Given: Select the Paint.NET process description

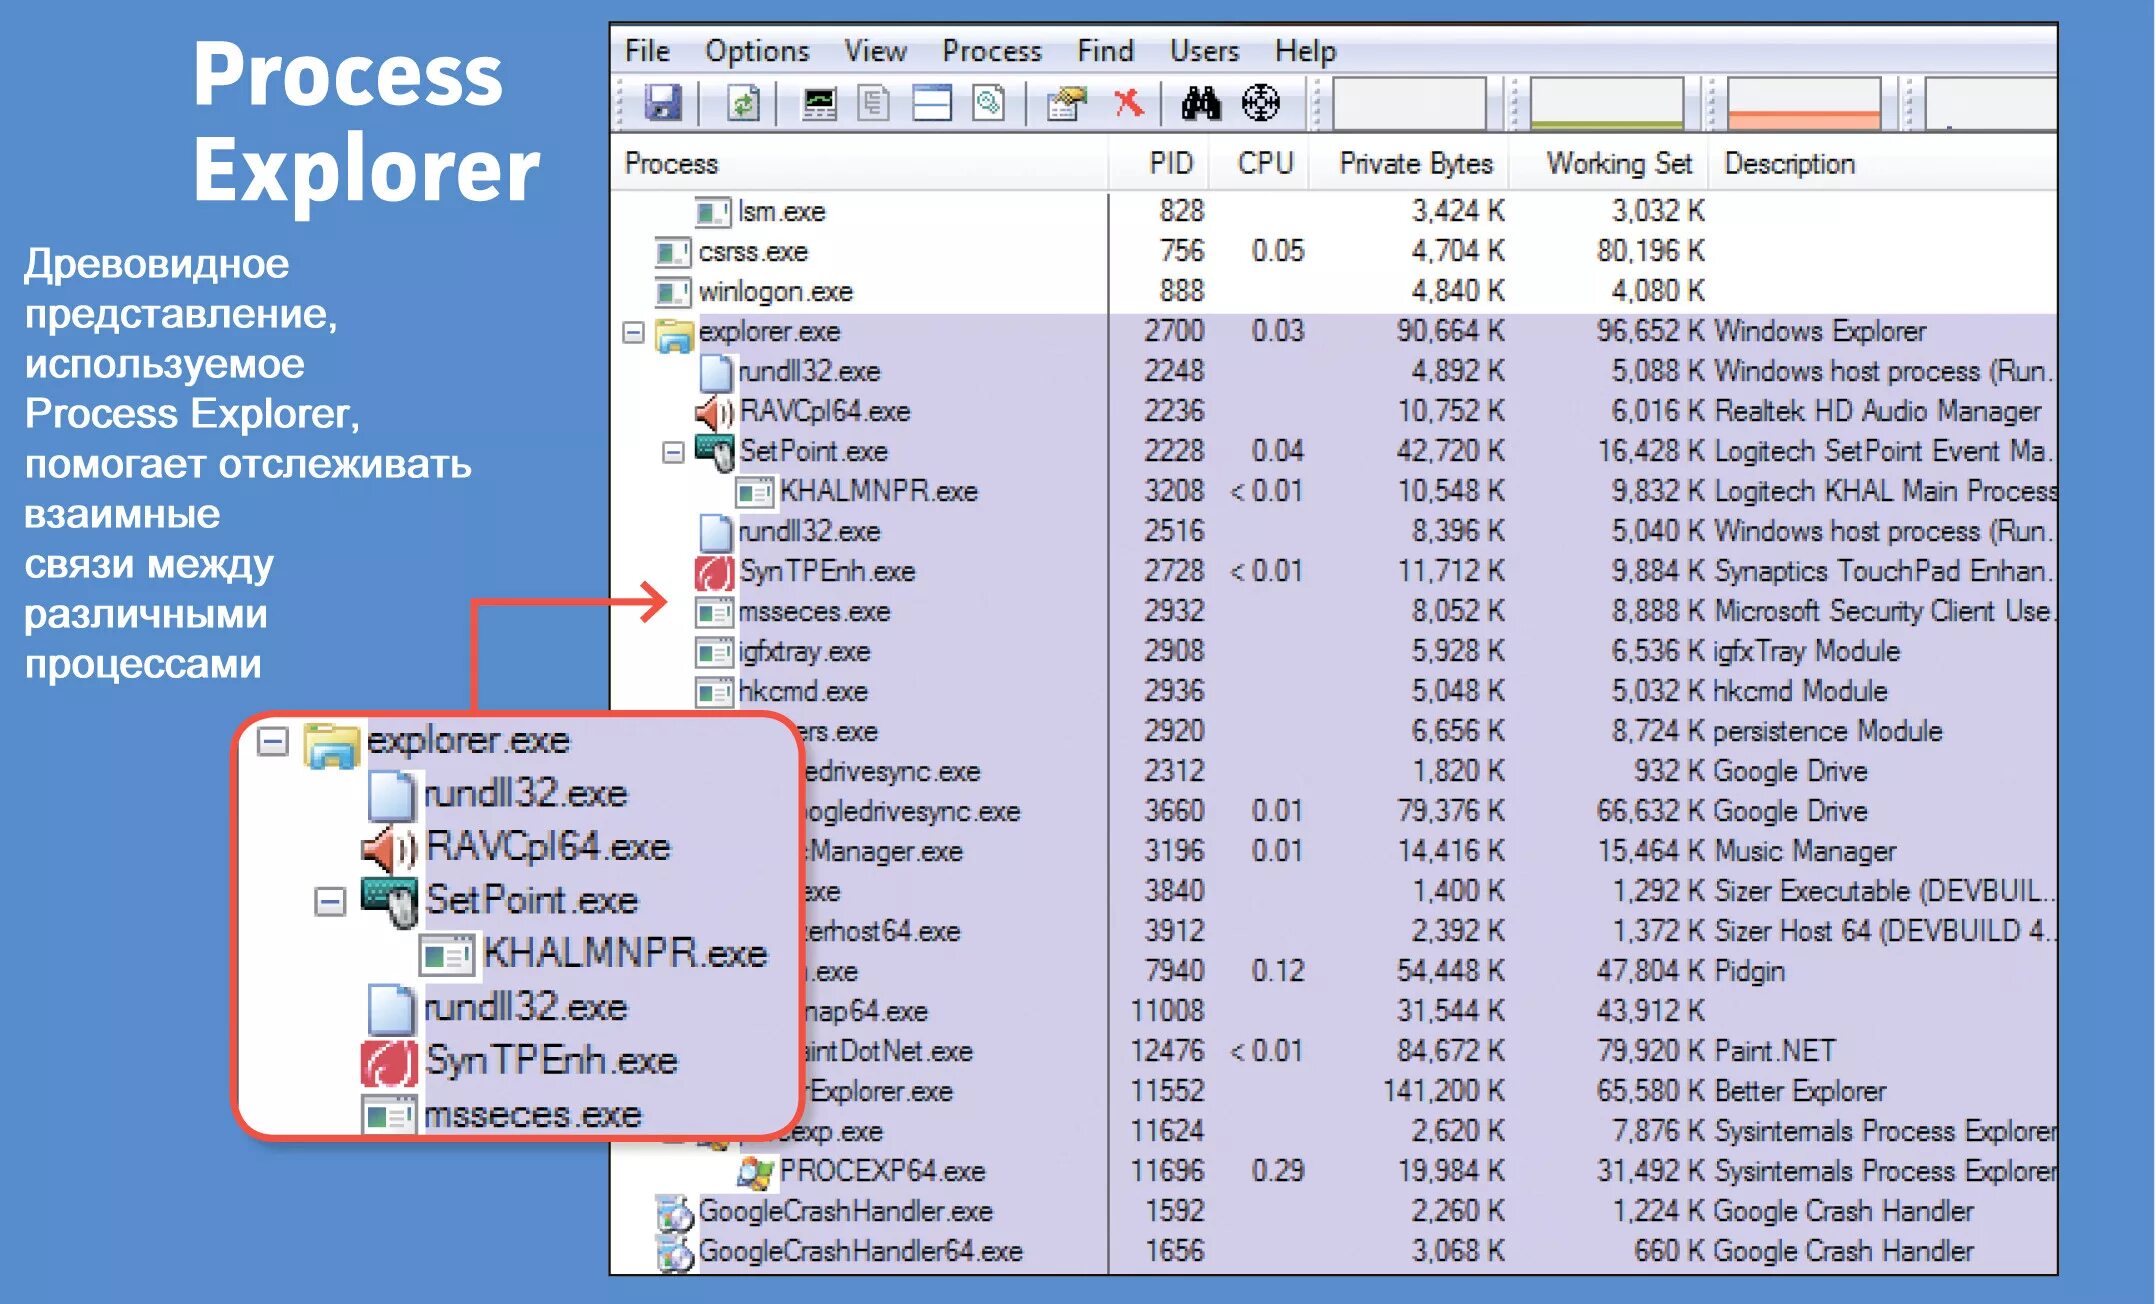Looking at the screenshot, I should click(1774, 1051).
